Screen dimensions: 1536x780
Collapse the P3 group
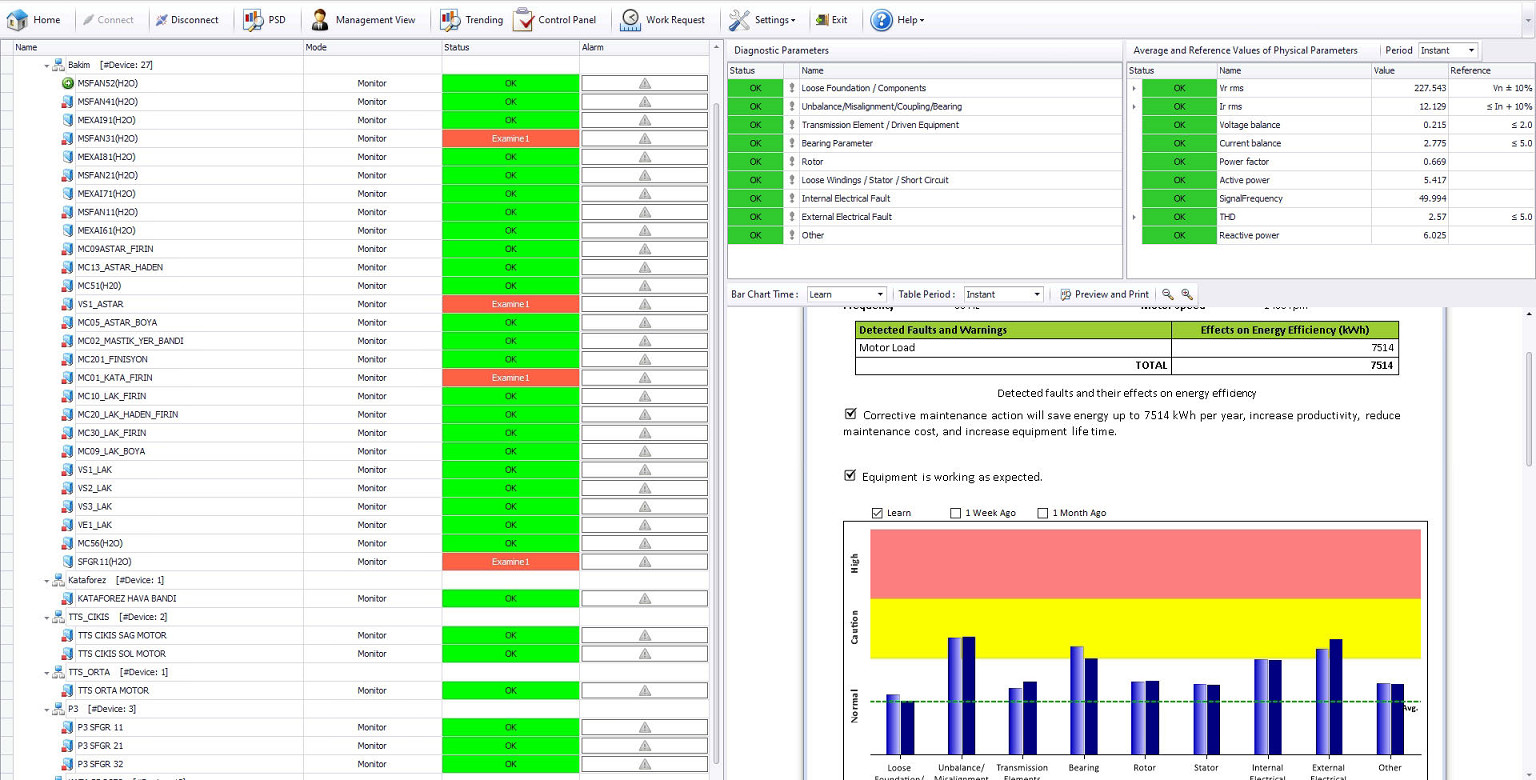point(46,709)
